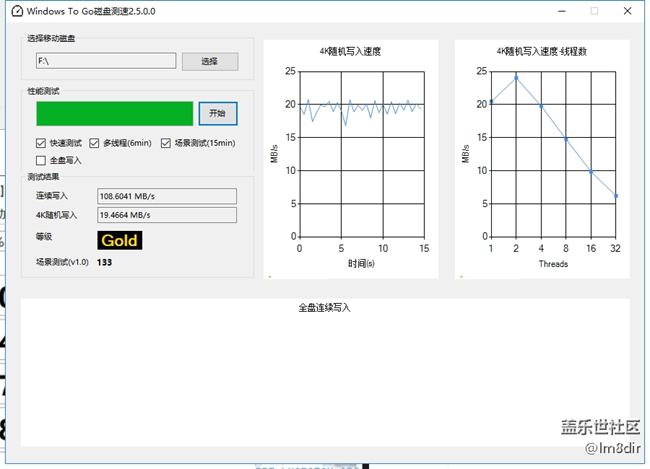This screenshot has height=469, width=650.
Task: Click the 性能测试 group label
Action: click(x=44, y=91)
